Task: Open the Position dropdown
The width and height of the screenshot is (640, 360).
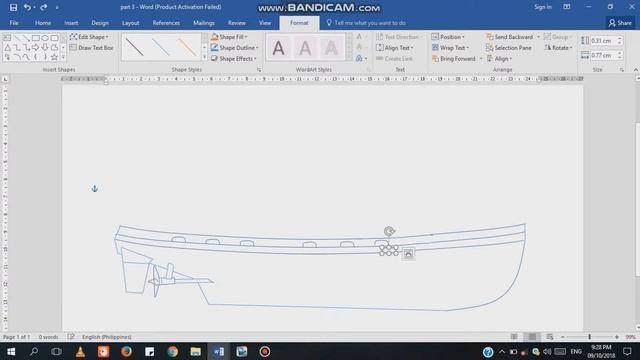Action: pyautogui.click(x=448, y=37)
